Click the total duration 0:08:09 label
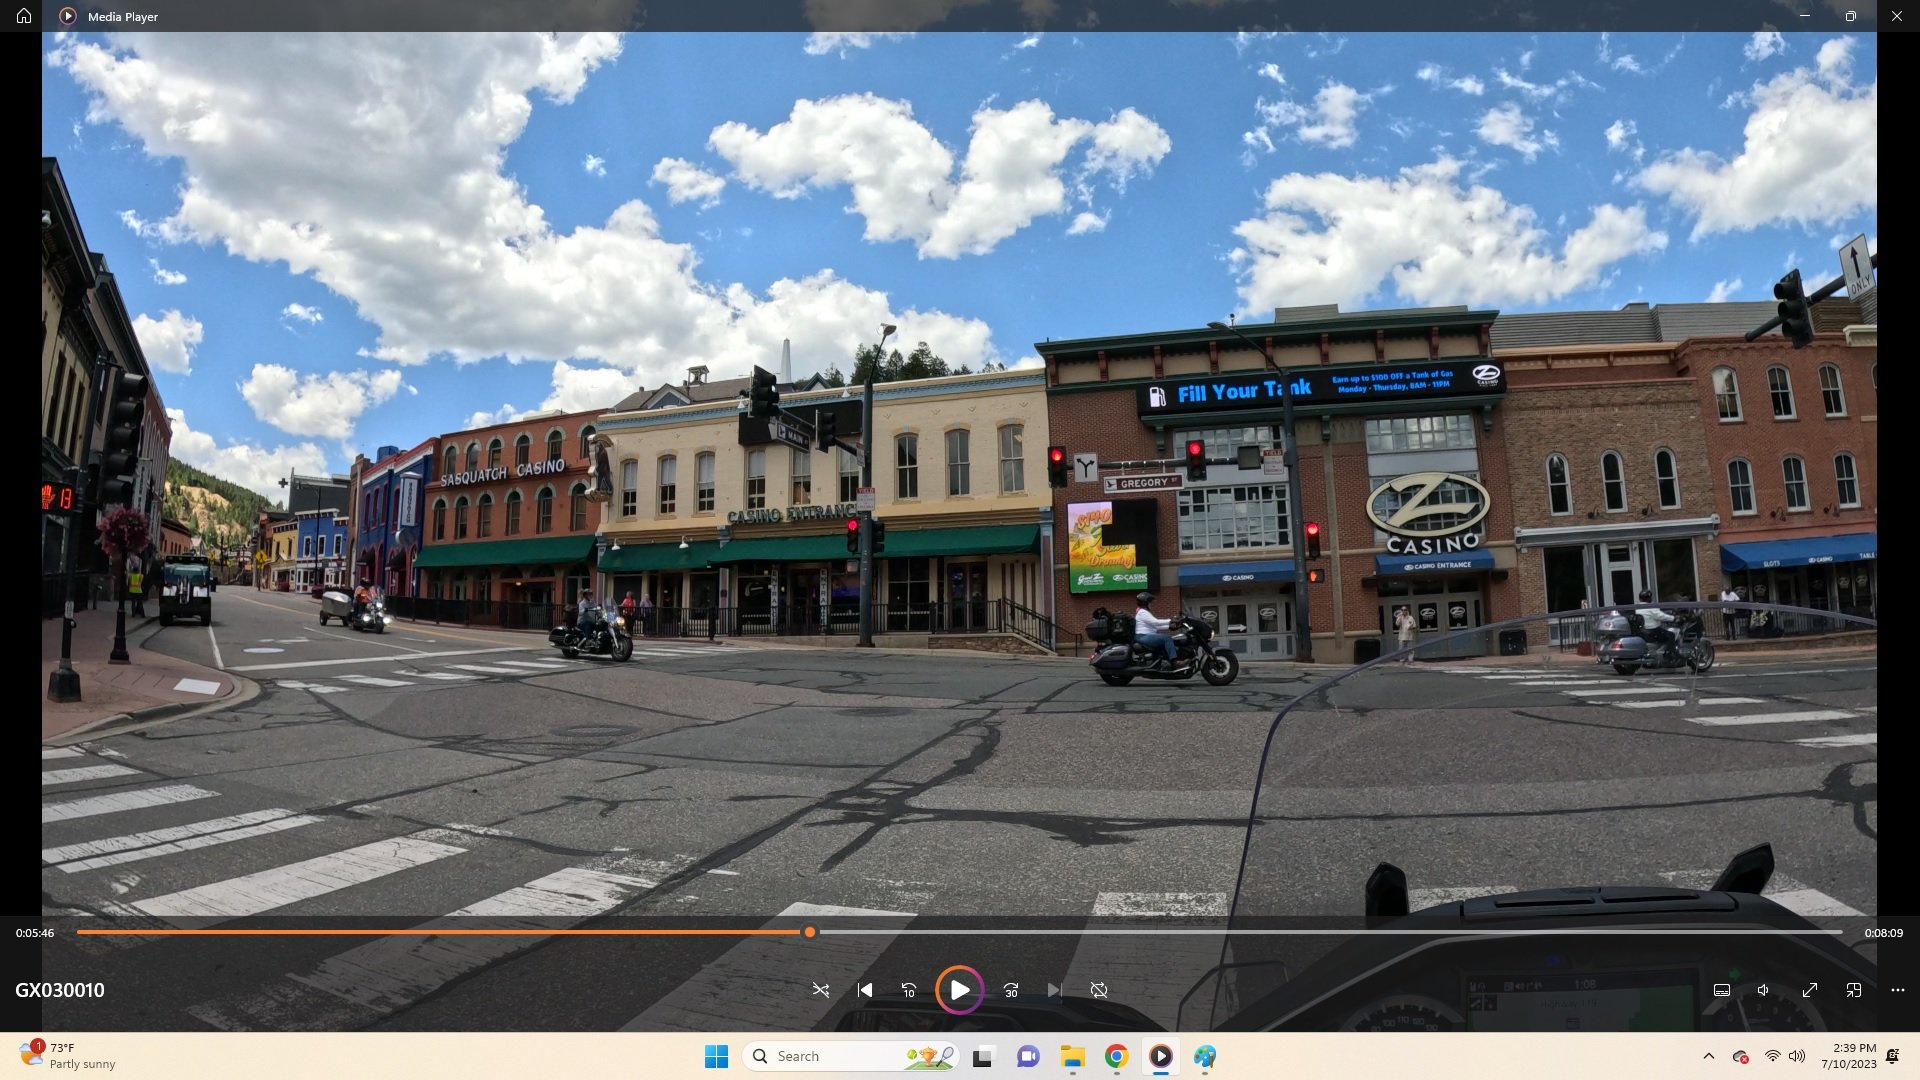The image size is (1920, 1080). pos(1883,933)
